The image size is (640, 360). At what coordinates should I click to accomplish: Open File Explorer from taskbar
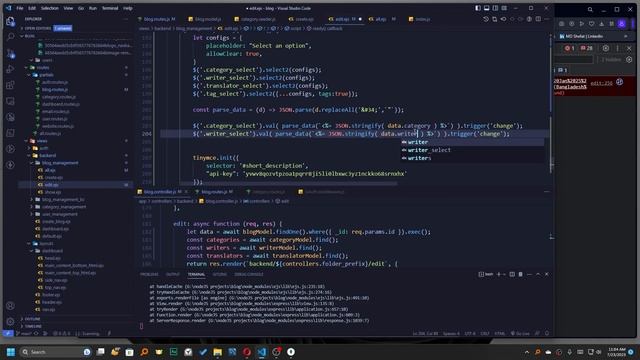(x=218, y=352)
